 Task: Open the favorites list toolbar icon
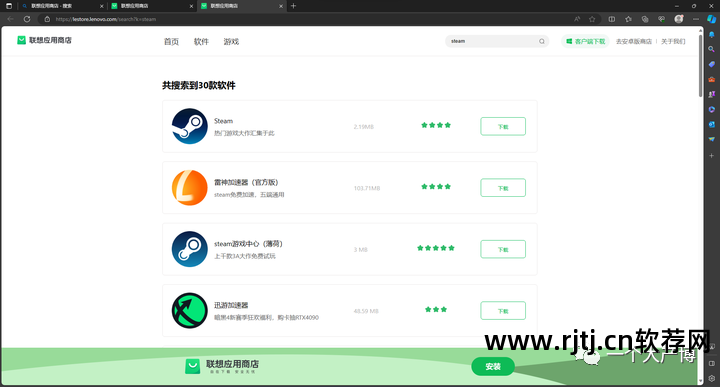pyautogui.click(x=628, y=19)
